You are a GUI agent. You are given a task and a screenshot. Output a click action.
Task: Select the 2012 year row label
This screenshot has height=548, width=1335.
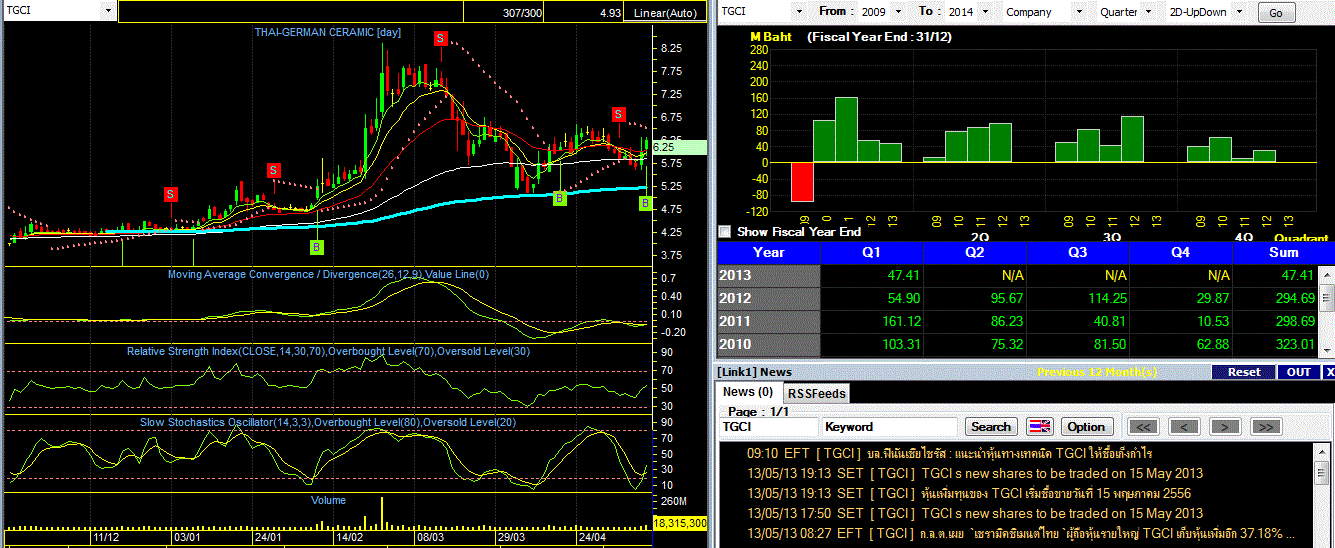(x=768, y=298)
